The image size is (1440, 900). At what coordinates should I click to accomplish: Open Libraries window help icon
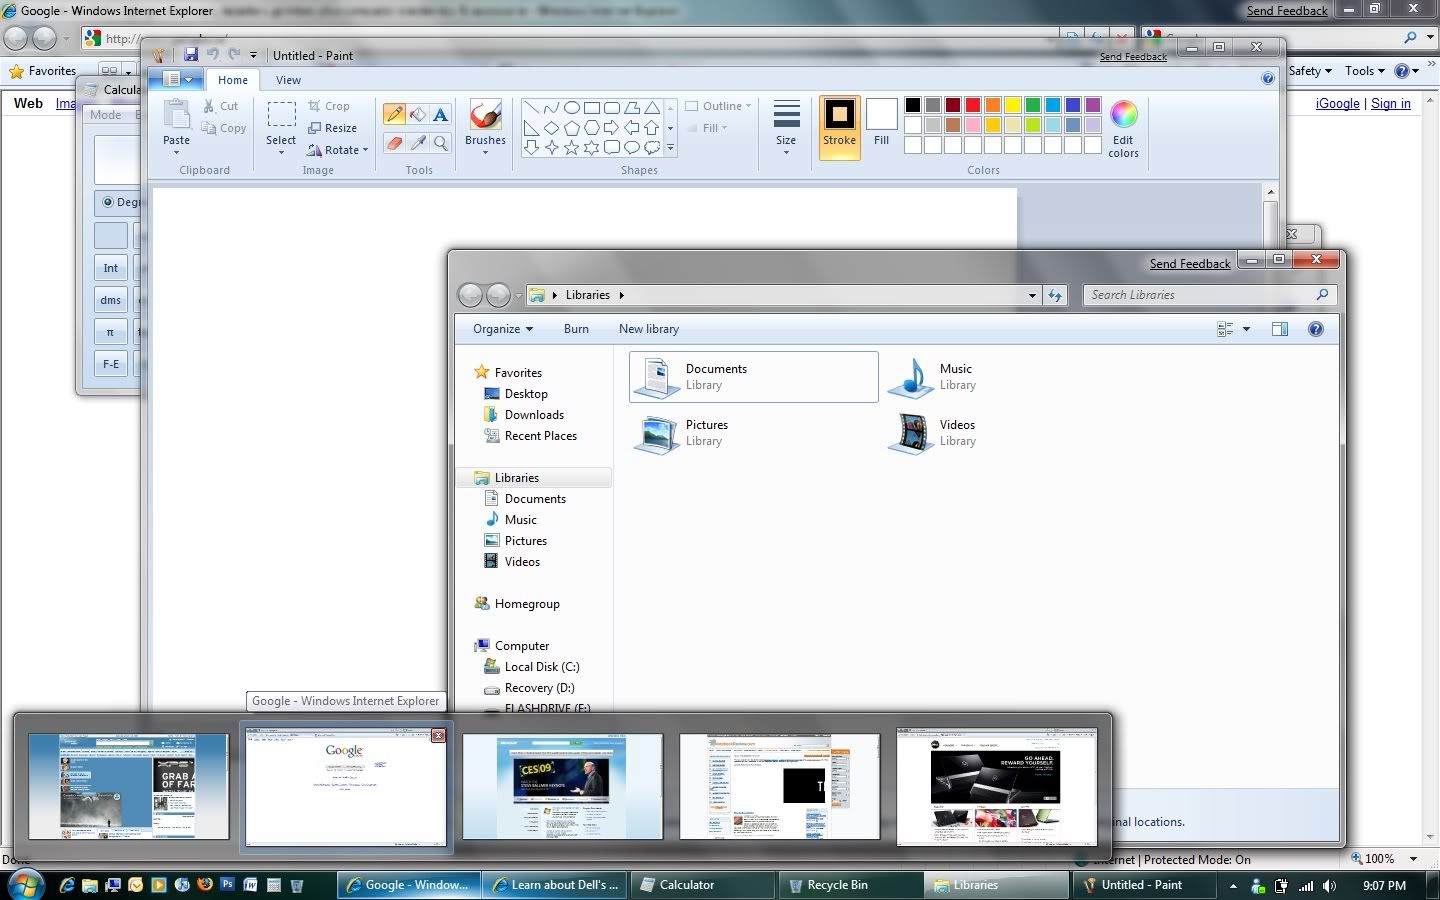coord(1316,329)
